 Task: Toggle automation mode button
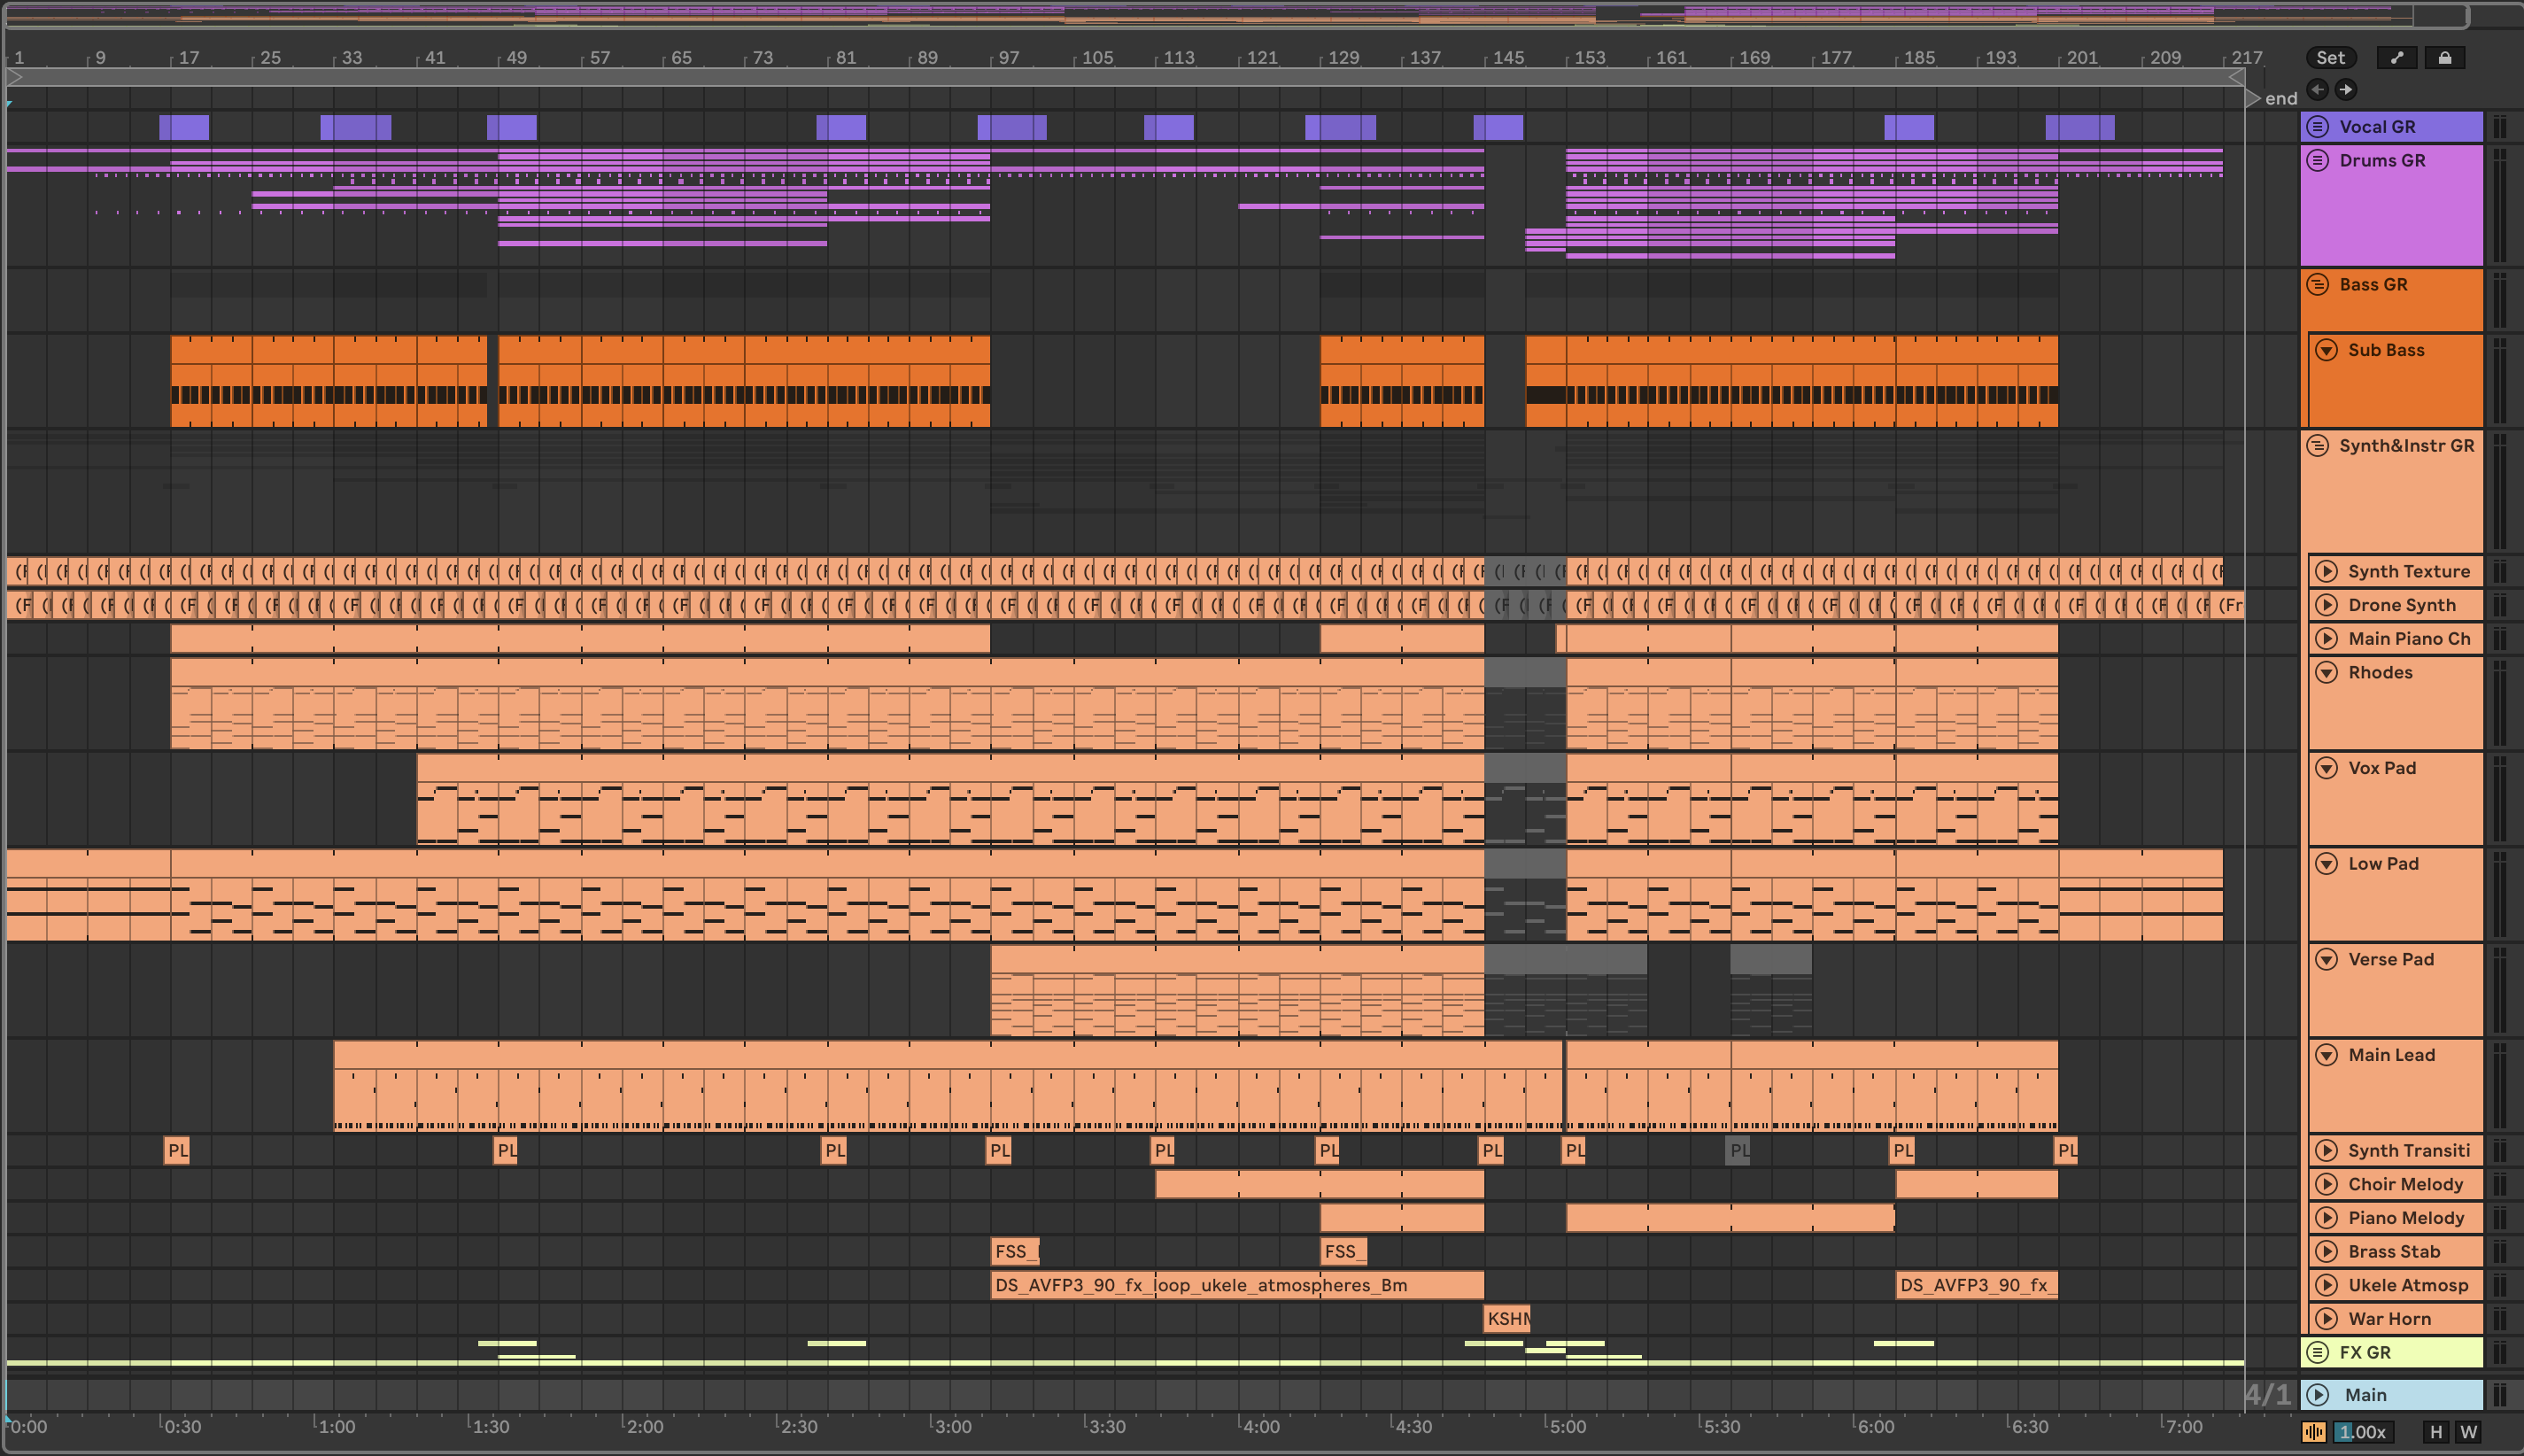pos(2397,58)
